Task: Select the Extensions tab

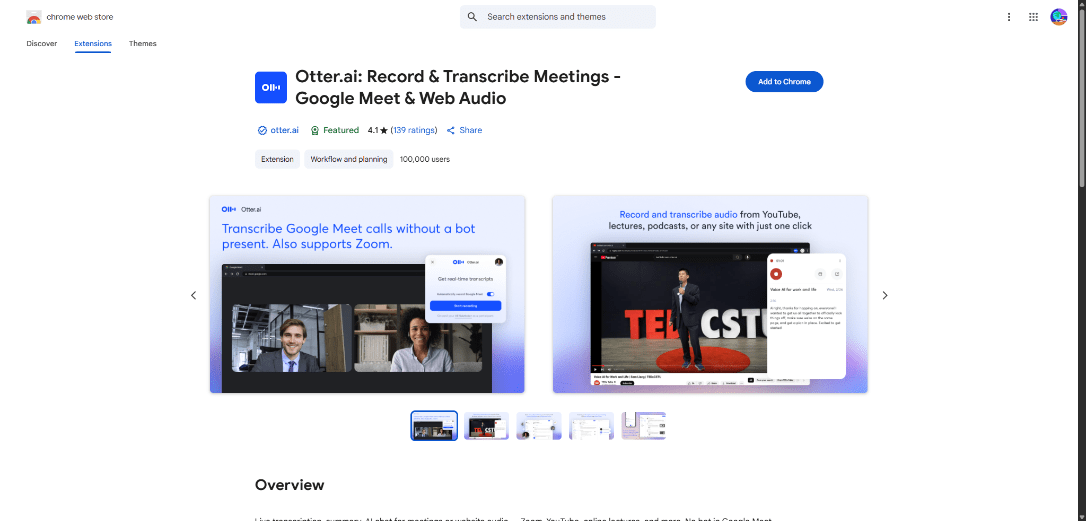Action: (x=93, y=44)
